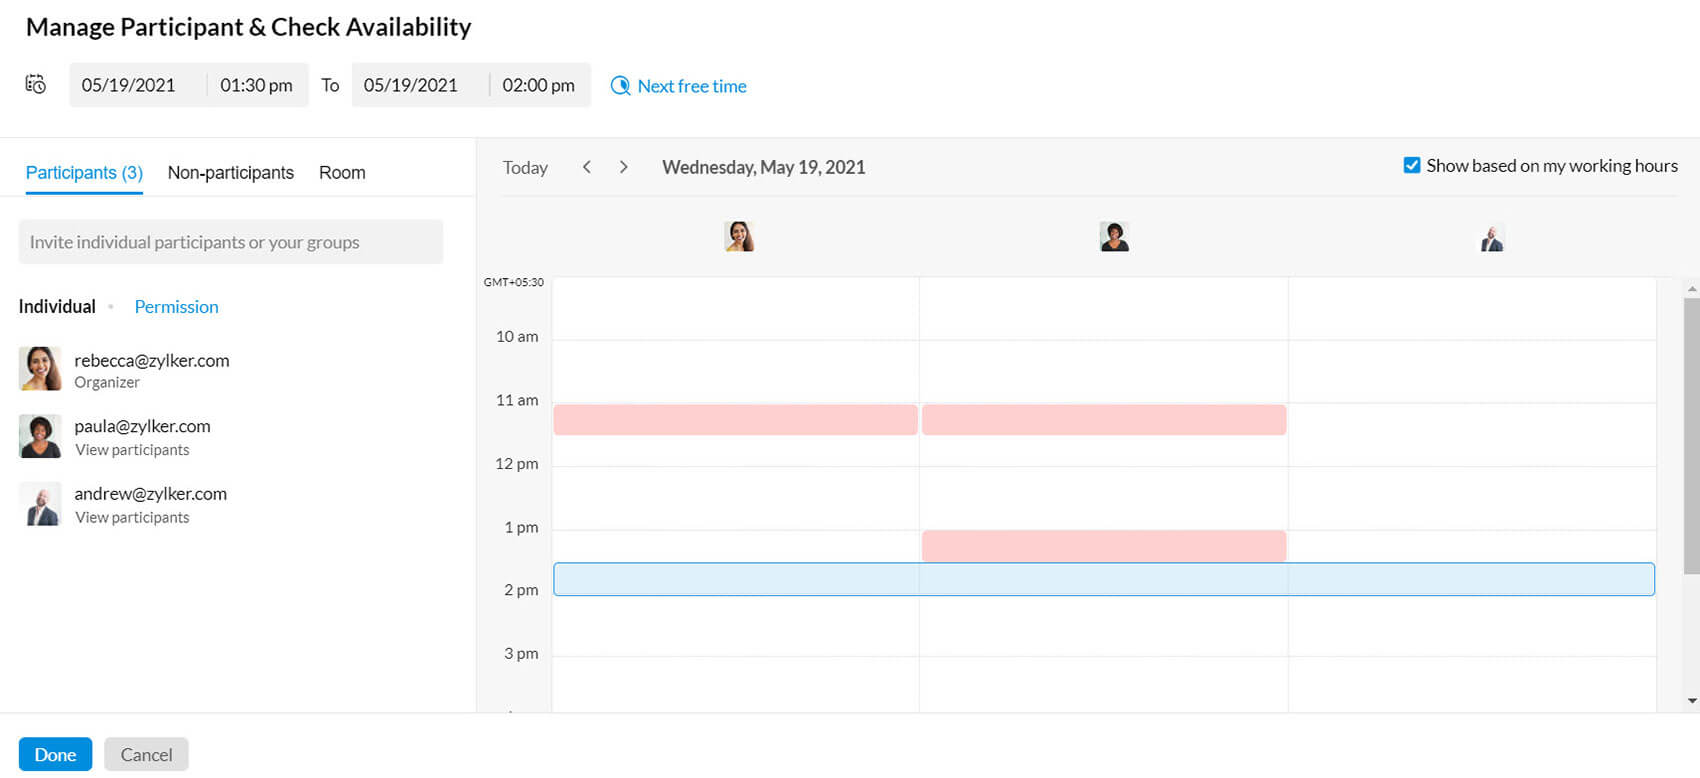The height and width of the screenshot is (778, 1700).
Task: Uncheck Show based on my working hours
Action: coord(1412,166)
